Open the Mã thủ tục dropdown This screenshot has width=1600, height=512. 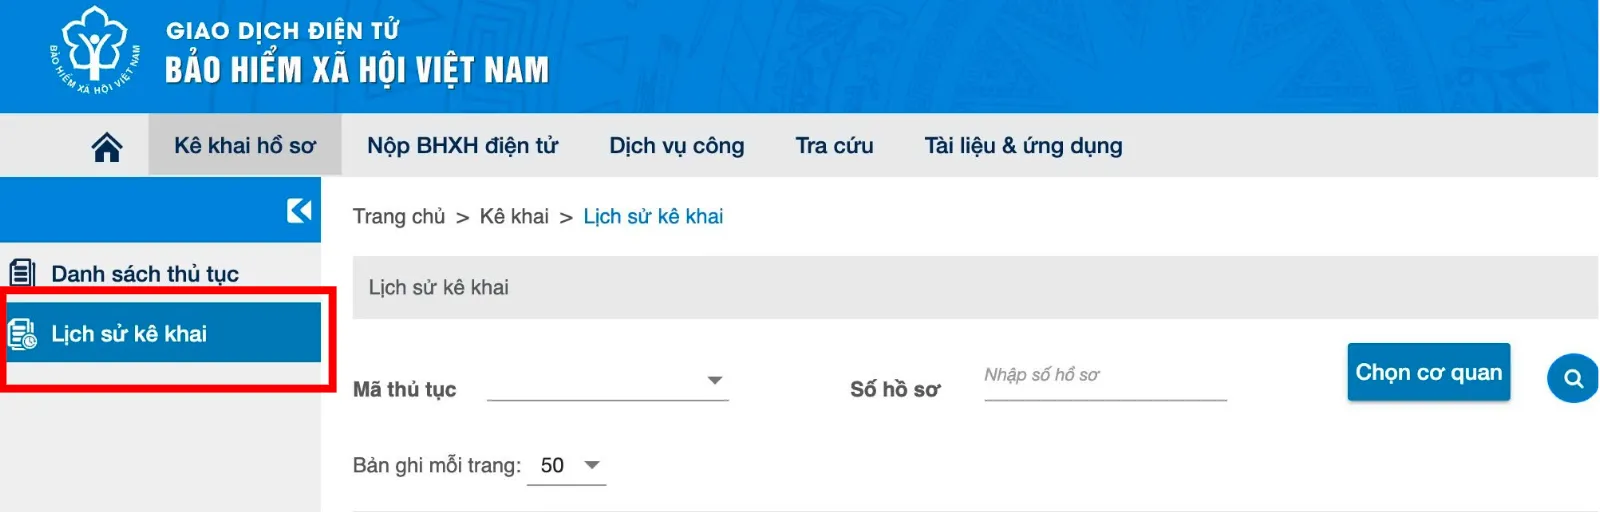point(607,381)
